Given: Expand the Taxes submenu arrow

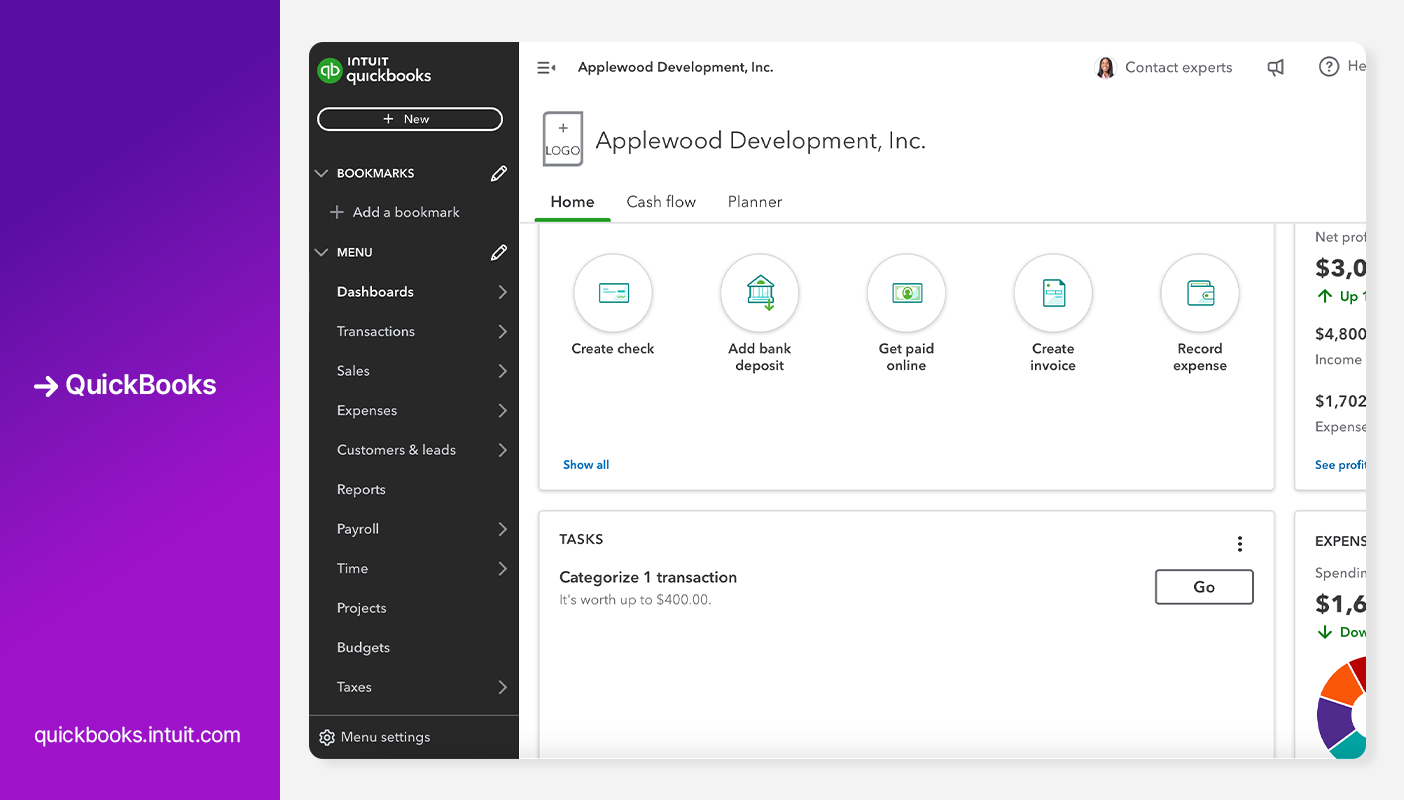Looking at the screenshot, I should pyautogui.click(x=502, y=687).
